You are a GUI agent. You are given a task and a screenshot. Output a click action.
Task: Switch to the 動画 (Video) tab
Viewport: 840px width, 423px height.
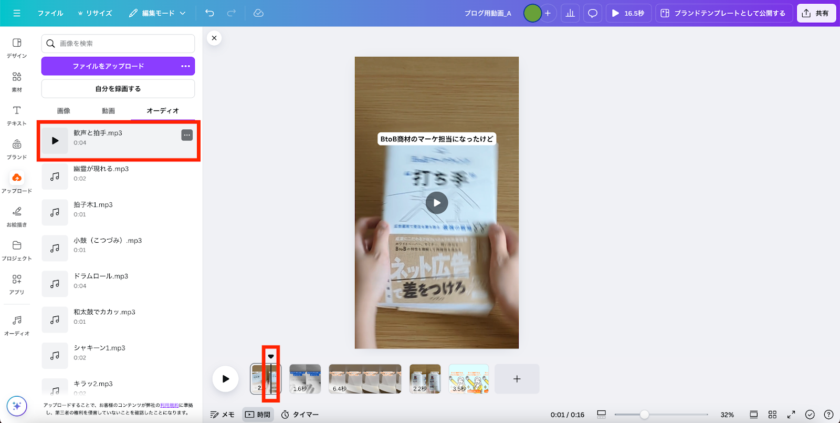(108, 110)
